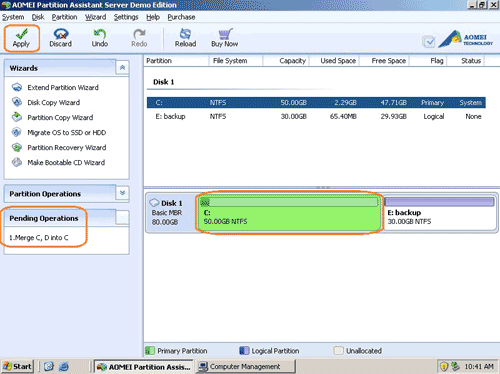This screenshot has height=374, width=500.
Task: Select the green C: 50.00GB partition block
Action: [x=289, y=213]
